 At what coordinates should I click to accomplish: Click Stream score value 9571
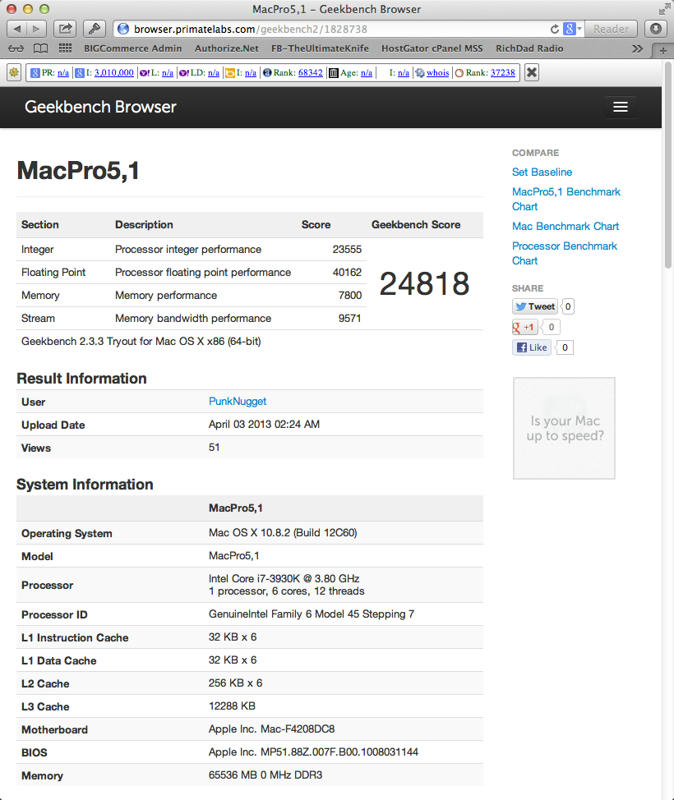tap(350, 318)
